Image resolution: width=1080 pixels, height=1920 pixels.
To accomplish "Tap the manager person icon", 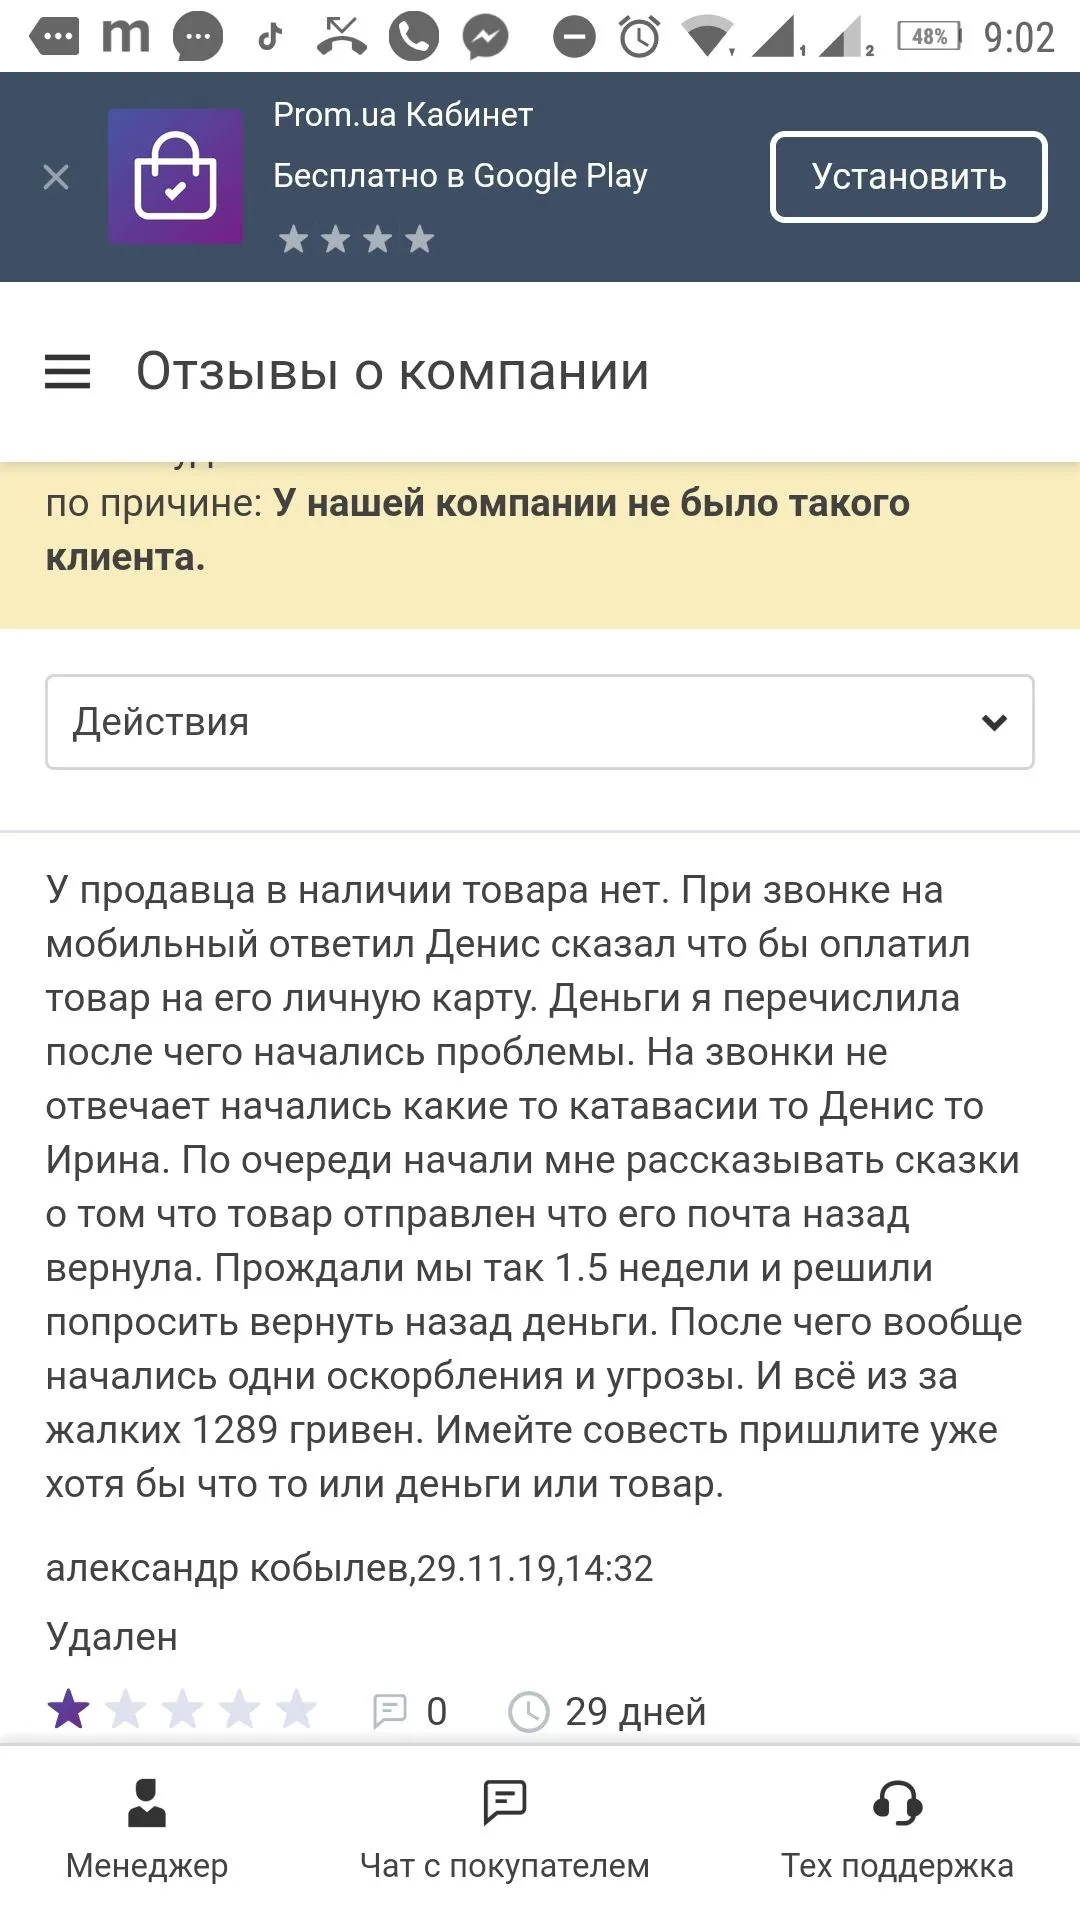I will click(147, 1803).
